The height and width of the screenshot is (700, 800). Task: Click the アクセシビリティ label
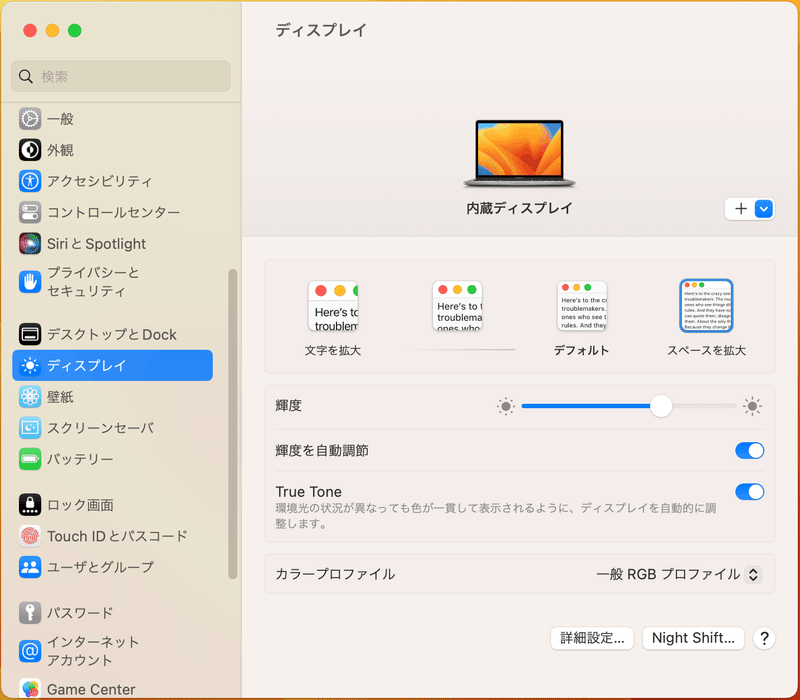[x=99, y=181]
